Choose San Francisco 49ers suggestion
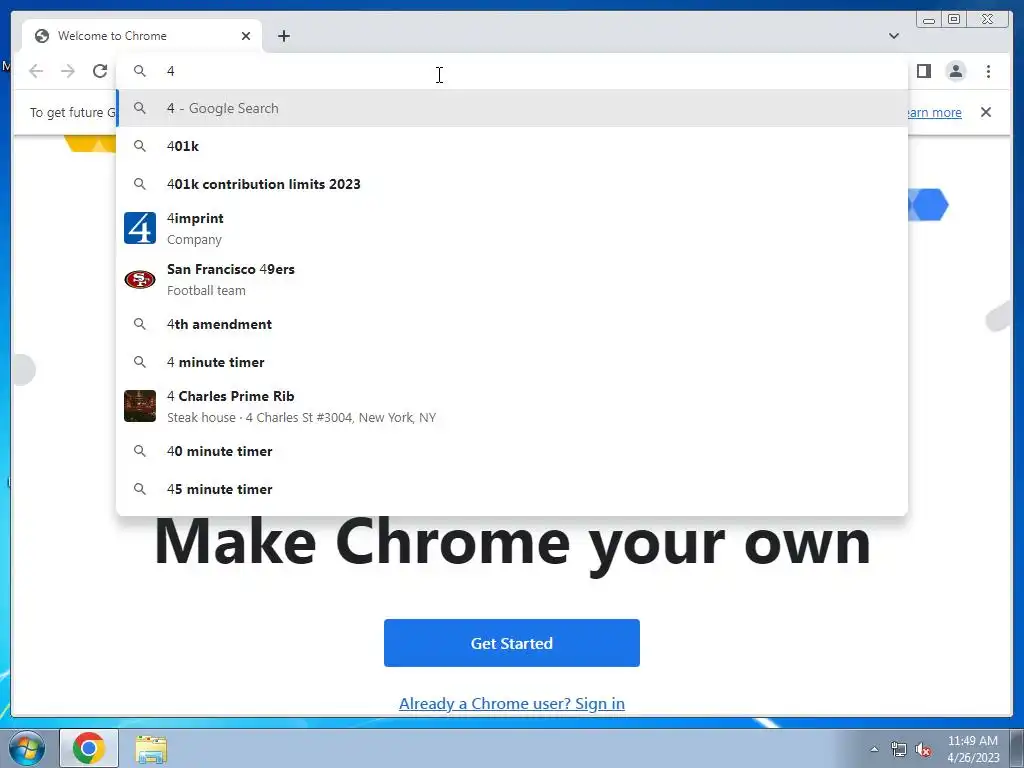Image resolution: width=1024 pixels, height=768 pixels. (x=512, y=280)
